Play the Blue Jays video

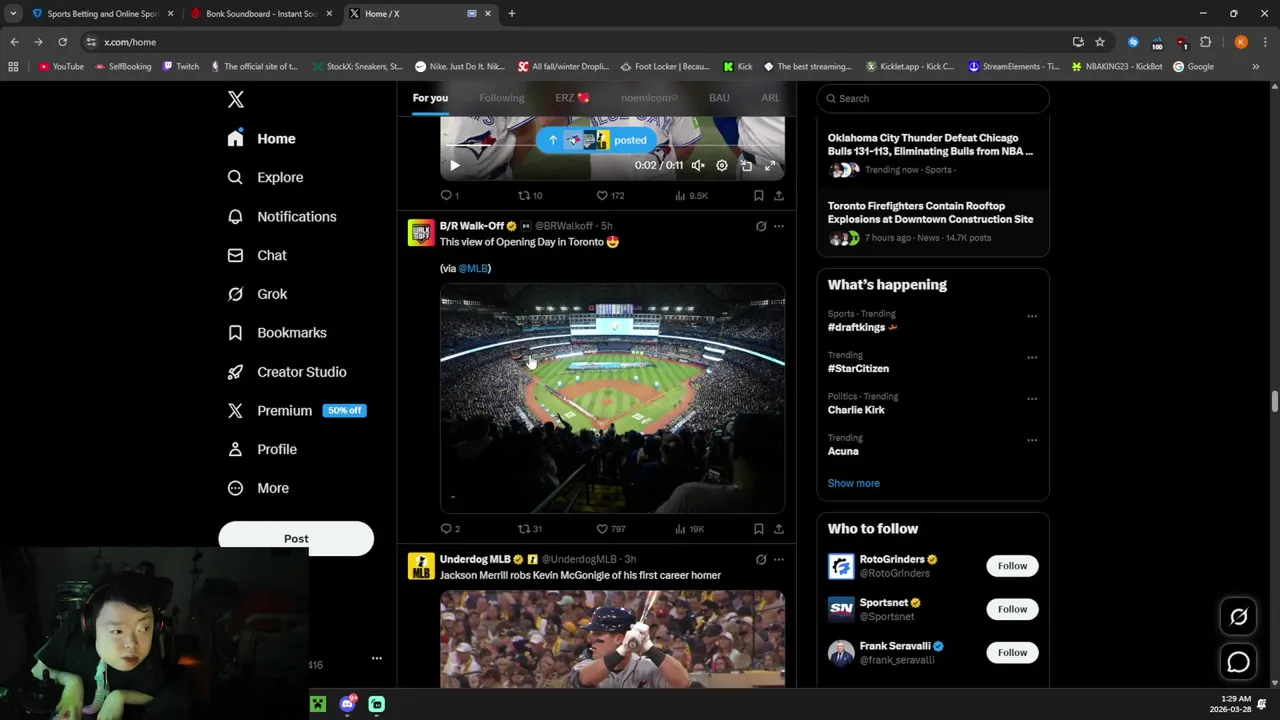pyautogui.click(x=455, y=166)
